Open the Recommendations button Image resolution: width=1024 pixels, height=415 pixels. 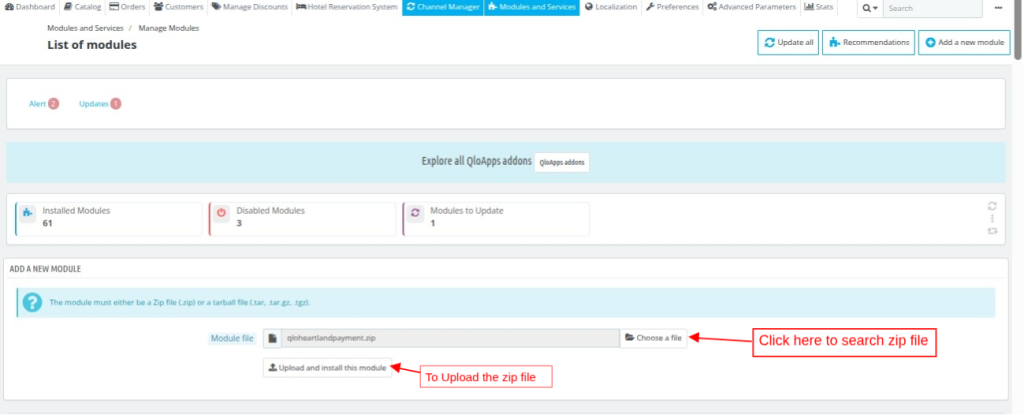(x=868, y=42)
